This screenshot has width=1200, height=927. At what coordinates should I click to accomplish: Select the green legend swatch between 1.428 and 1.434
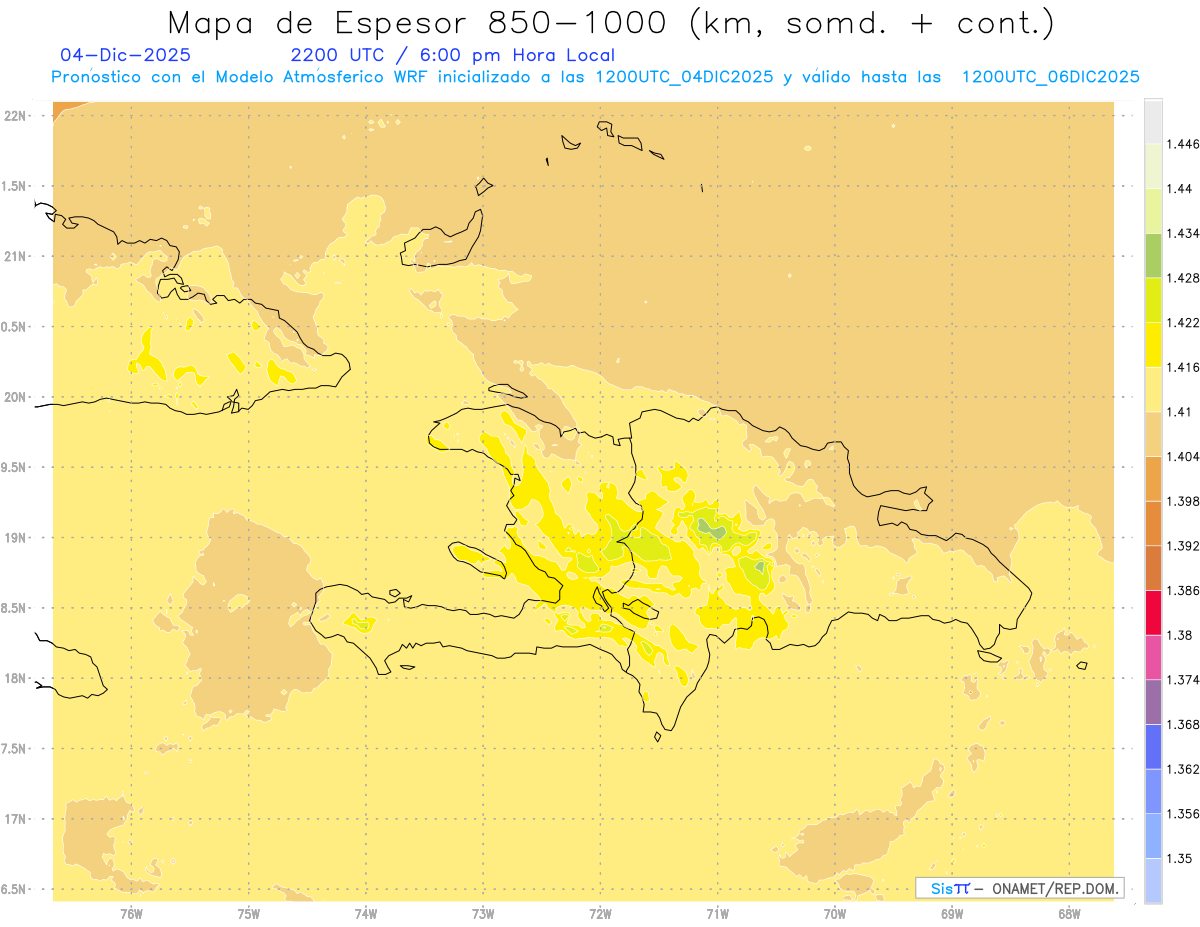click(x=1153, y=255)
